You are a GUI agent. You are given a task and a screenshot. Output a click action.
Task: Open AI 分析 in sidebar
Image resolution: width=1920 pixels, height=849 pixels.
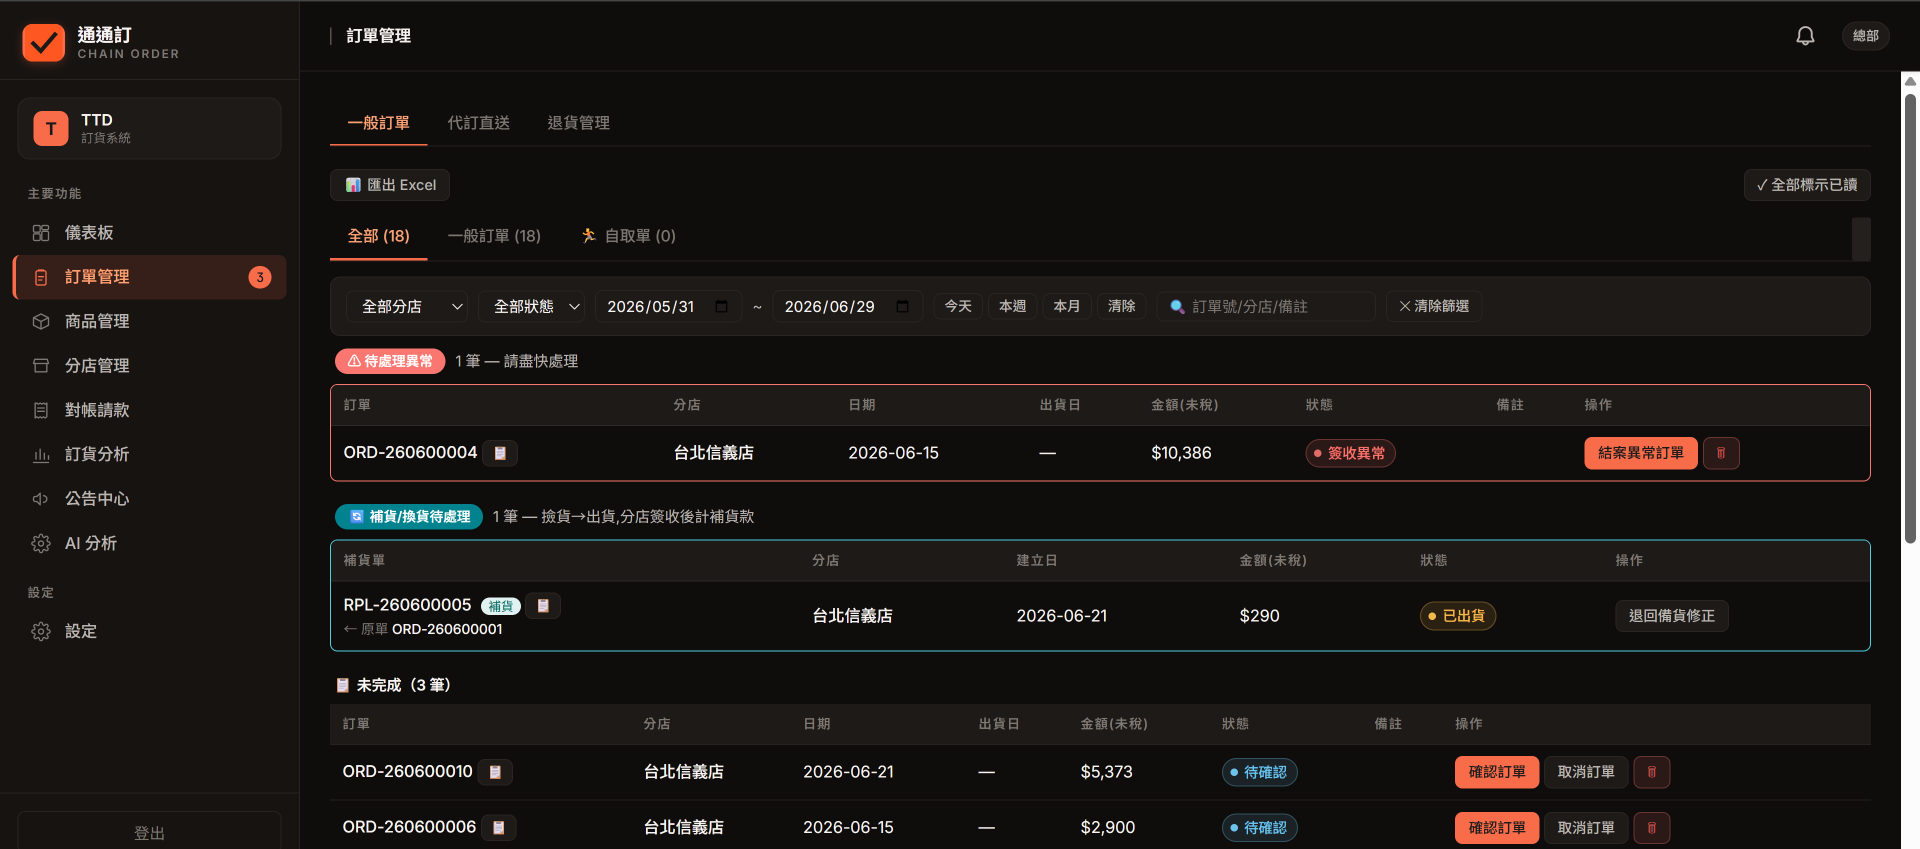click(150, 543)
